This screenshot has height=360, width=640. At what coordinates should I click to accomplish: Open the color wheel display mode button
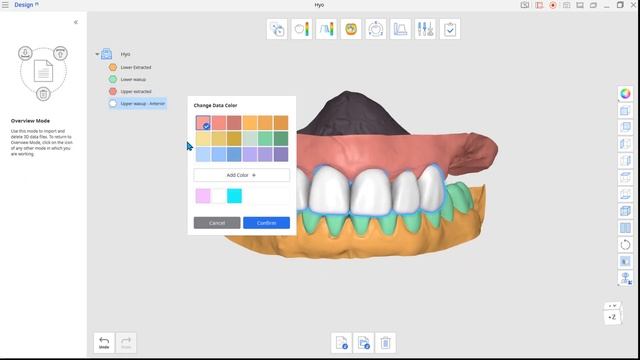(x=625, y=94)
